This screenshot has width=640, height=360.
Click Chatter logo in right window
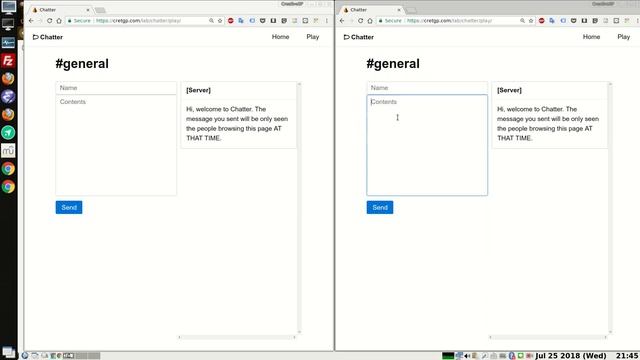359,37
